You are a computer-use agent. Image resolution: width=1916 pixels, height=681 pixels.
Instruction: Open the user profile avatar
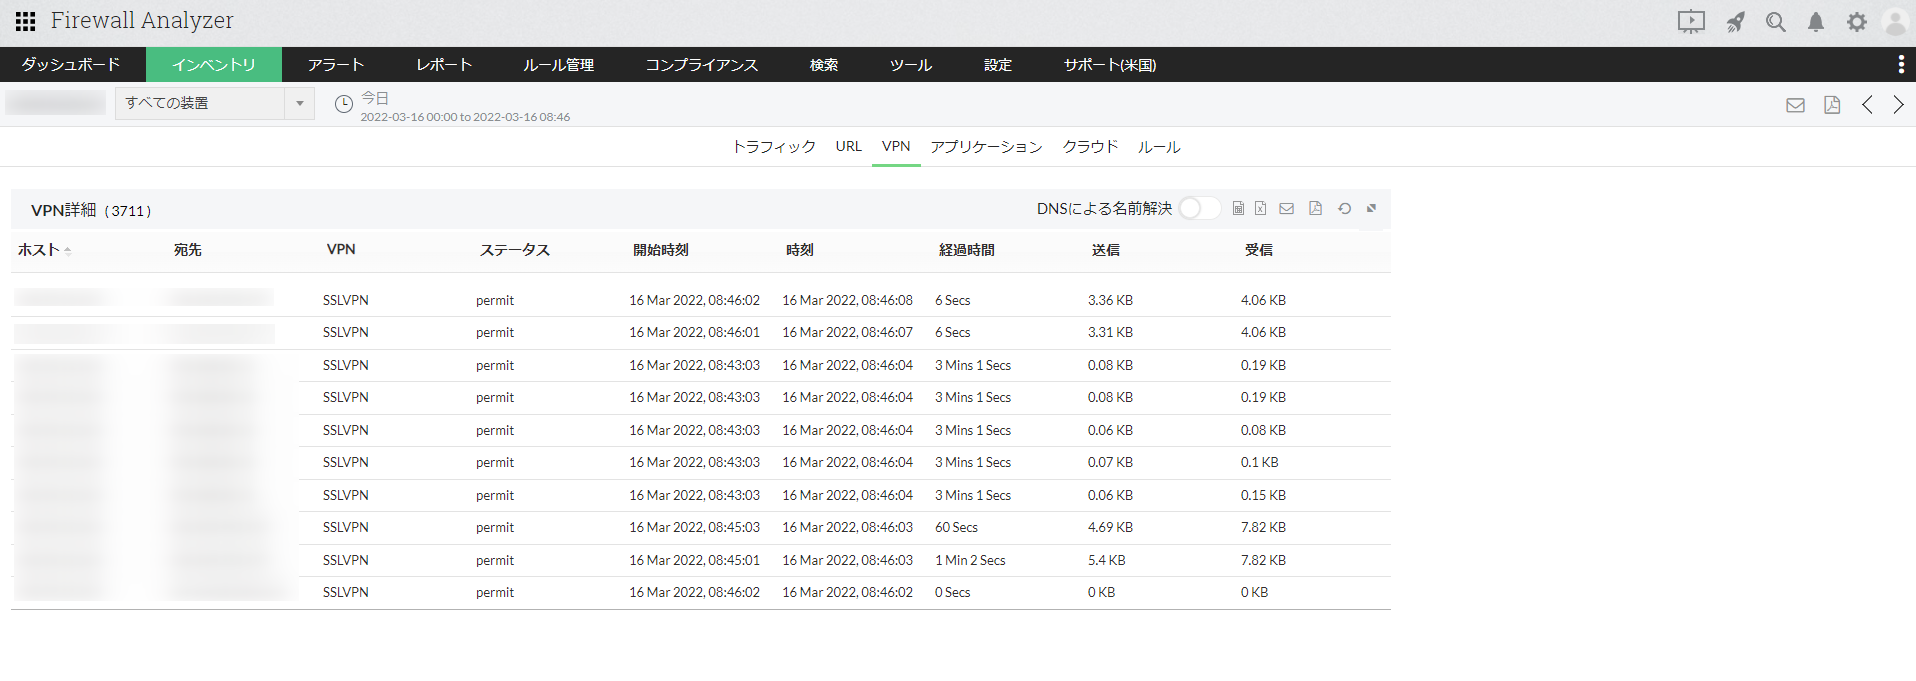[x=1895, y=22]
